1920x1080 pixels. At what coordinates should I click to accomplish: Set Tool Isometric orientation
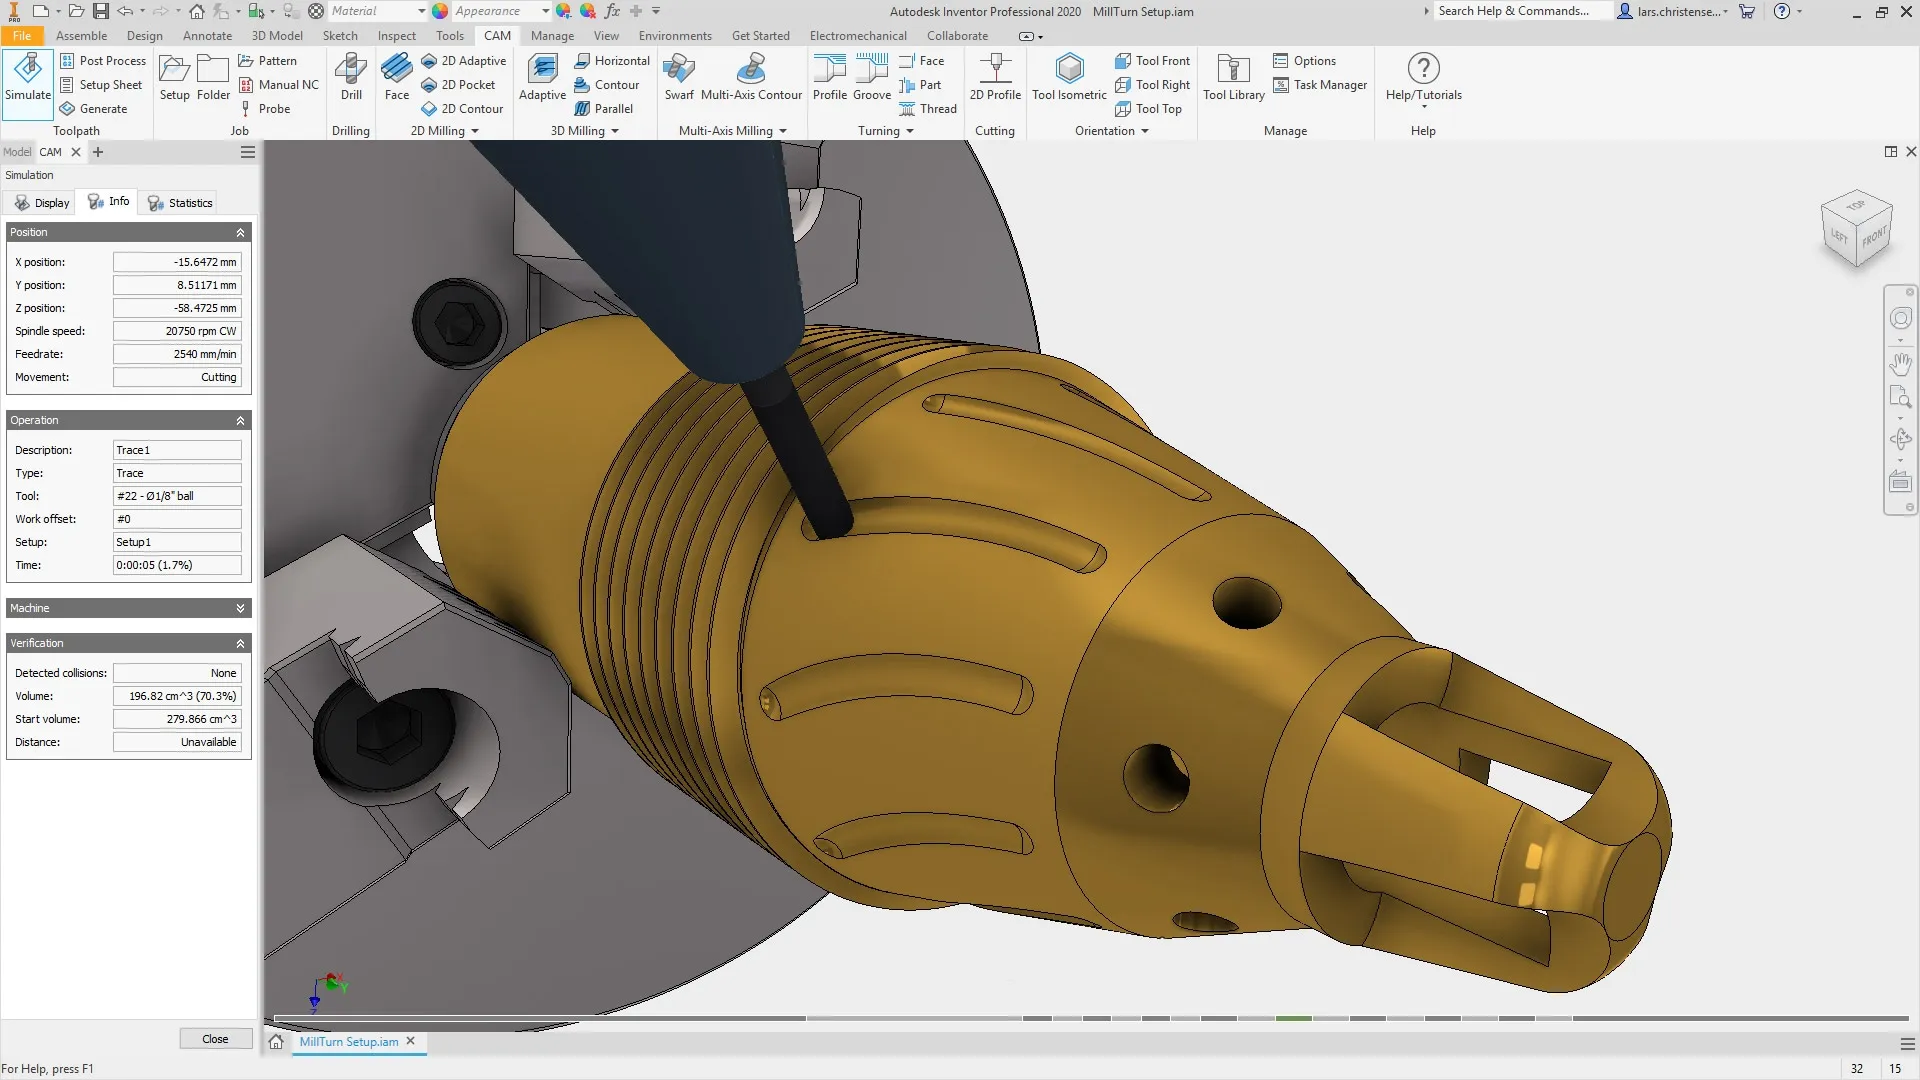tap(1069, 78)
